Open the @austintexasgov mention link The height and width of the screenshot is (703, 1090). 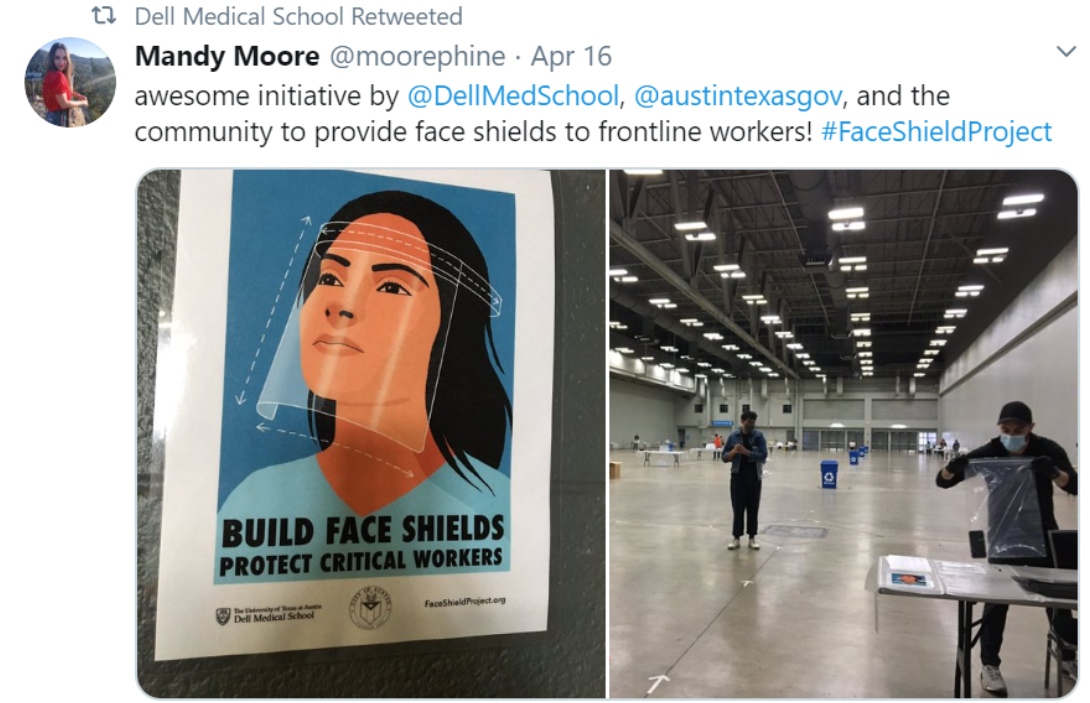[738, 96]
